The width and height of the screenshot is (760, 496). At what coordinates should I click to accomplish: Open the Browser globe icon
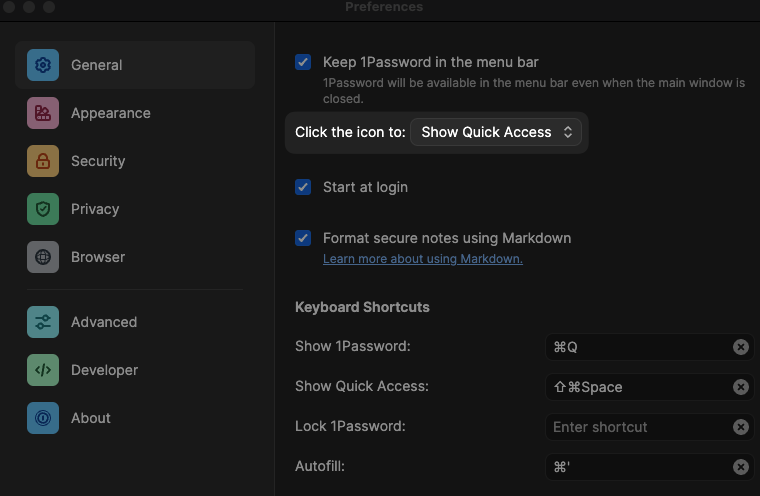coord(43,257)
